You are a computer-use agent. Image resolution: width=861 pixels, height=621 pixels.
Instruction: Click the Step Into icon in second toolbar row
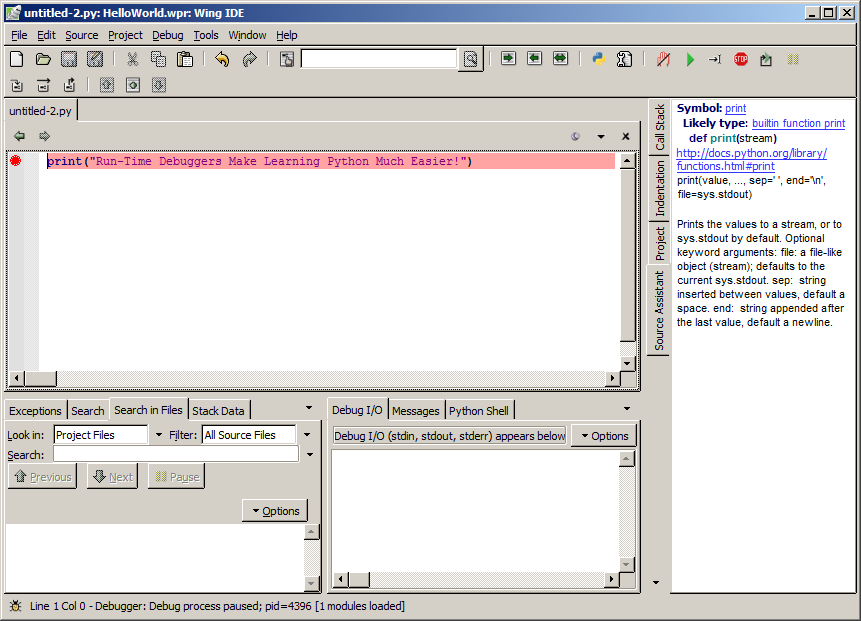pos(18,85)
